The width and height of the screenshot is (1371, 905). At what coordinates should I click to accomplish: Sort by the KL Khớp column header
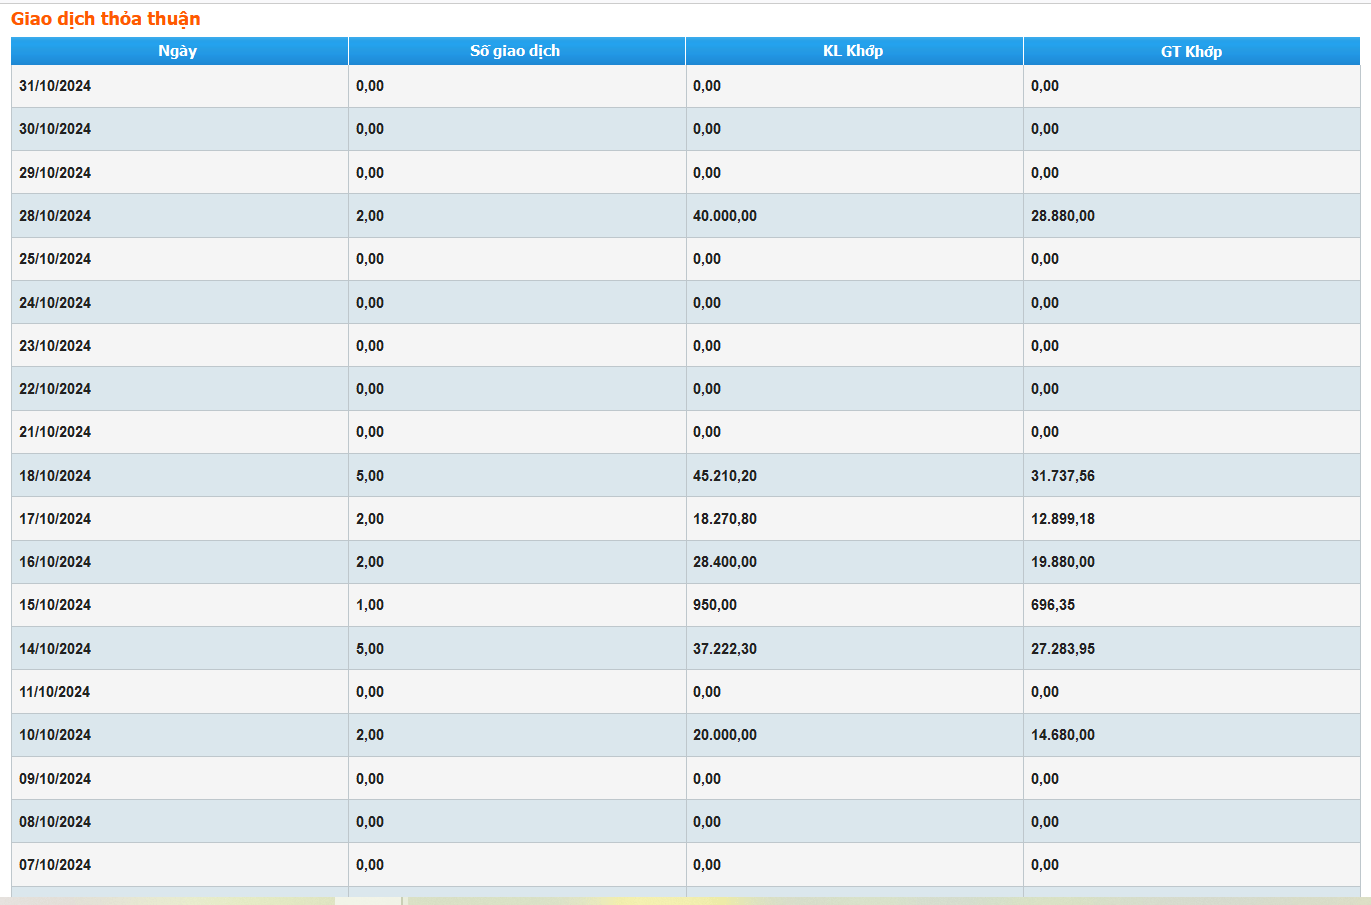coord(853,51)
